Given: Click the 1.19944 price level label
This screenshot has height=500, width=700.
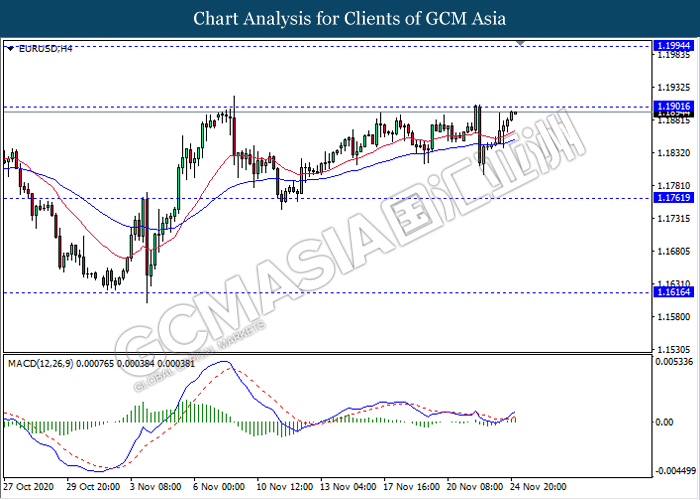Looking at the screenshot, I should tap(674, 46).
